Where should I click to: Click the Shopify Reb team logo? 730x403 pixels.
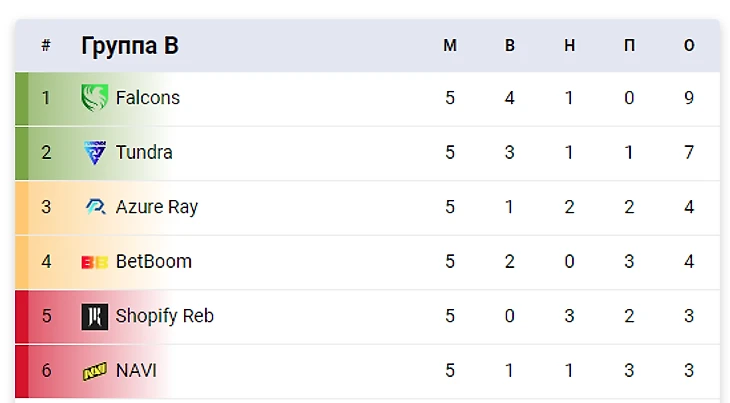(94, 316)
